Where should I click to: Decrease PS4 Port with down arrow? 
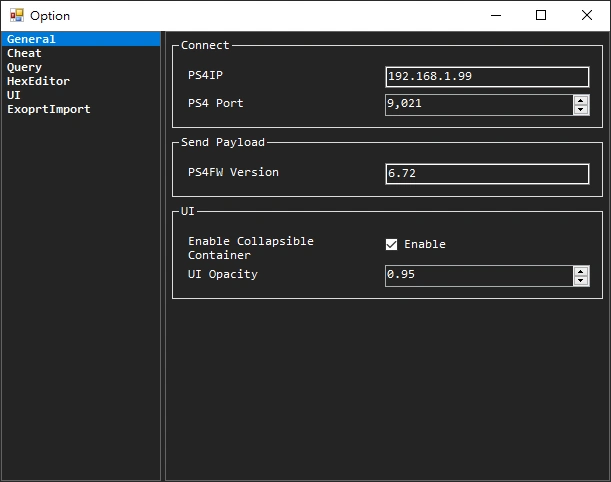click(x=581, y=109)
